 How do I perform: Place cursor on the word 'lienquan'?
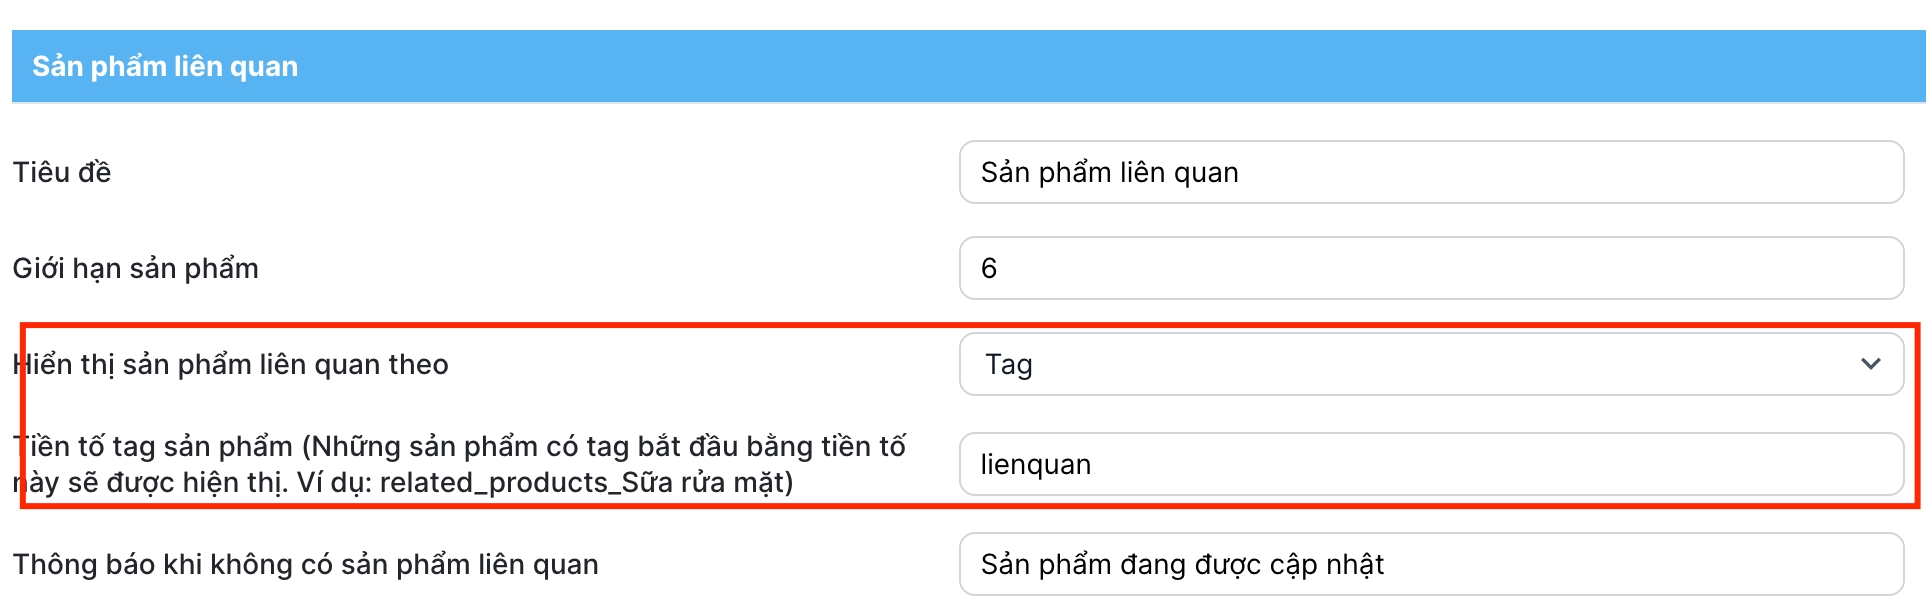click(x=1035, y=464)
